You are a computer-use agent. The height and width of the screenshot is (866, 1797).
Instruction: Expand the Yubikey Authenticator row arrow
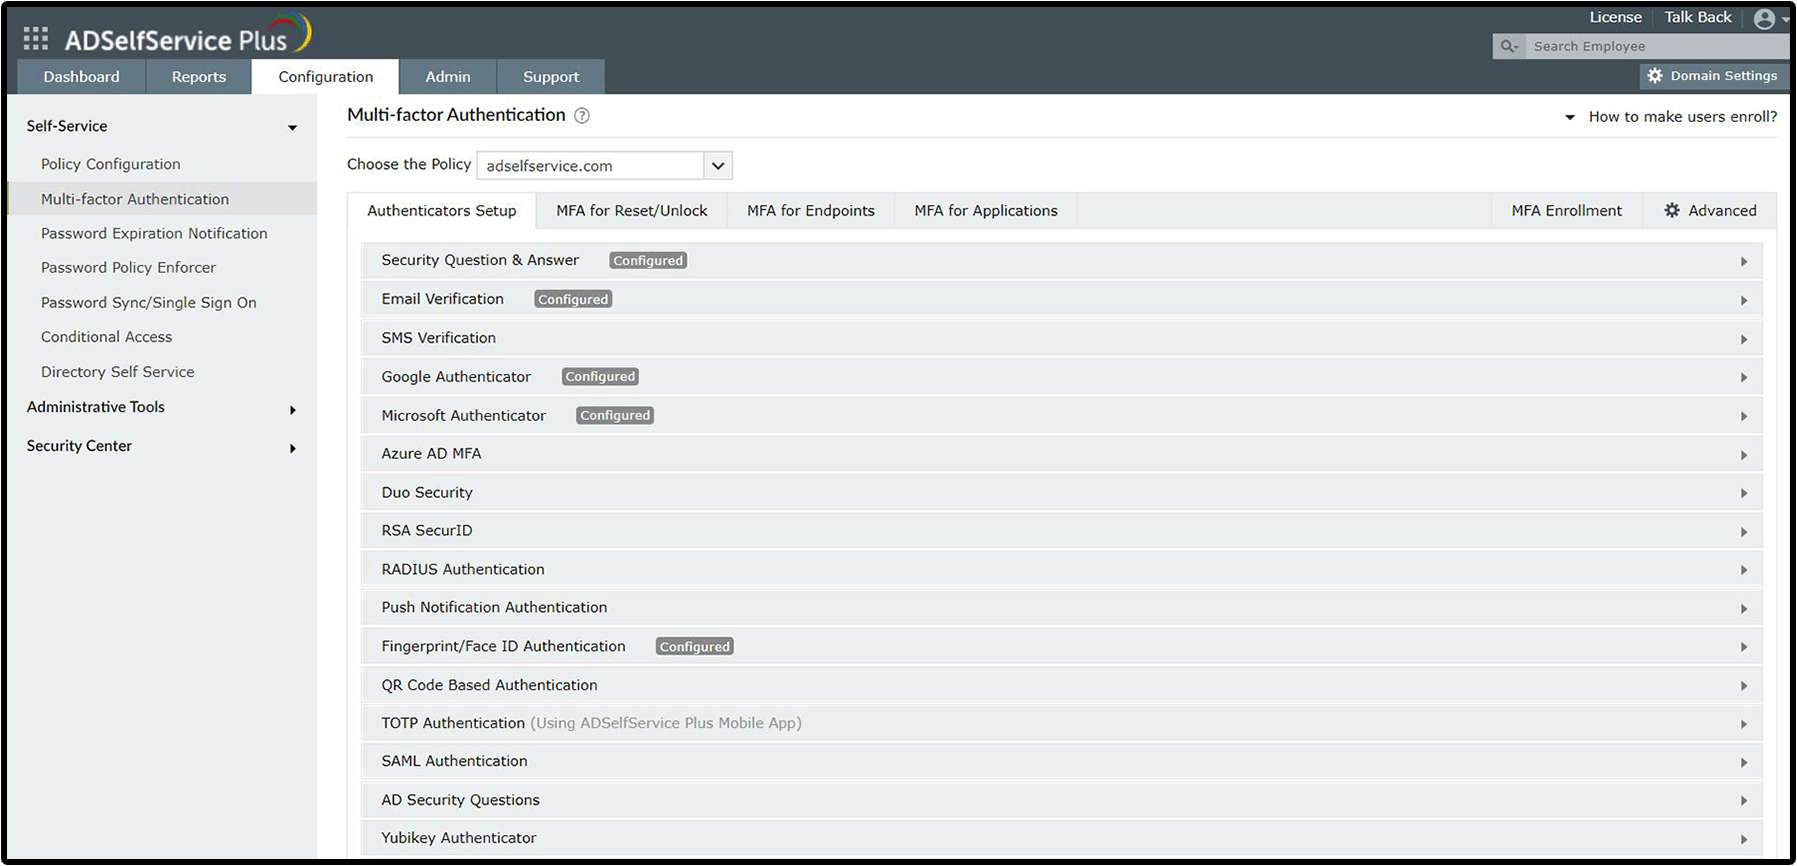[x=1744, y=840]
